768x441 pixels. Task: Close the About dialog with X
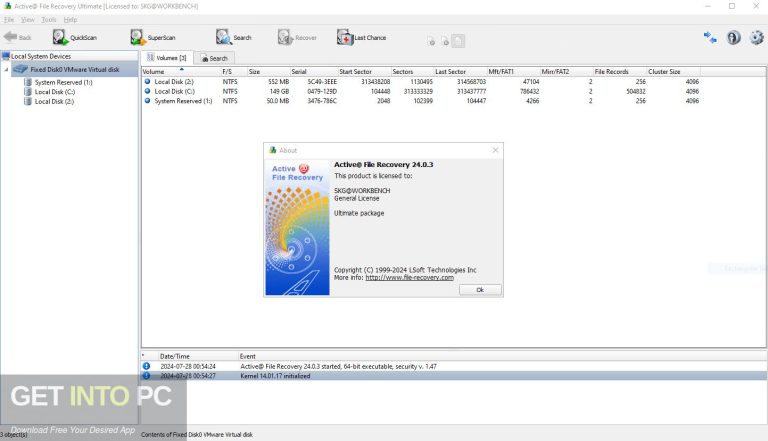pyautogui.click(x=495, y=150)
